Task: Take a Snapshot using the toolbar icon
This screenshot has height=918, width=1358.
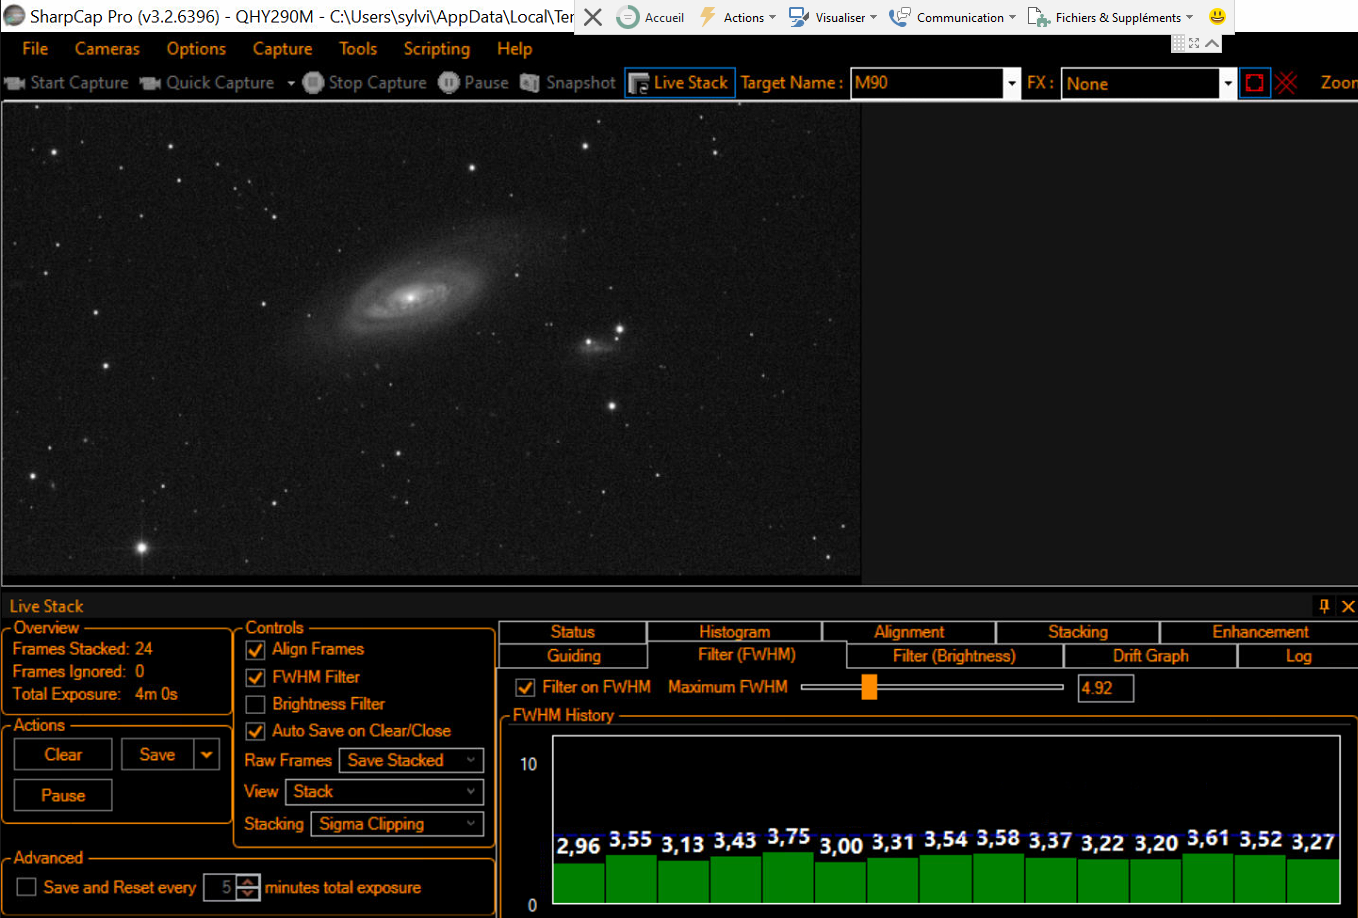Action: 530,83
